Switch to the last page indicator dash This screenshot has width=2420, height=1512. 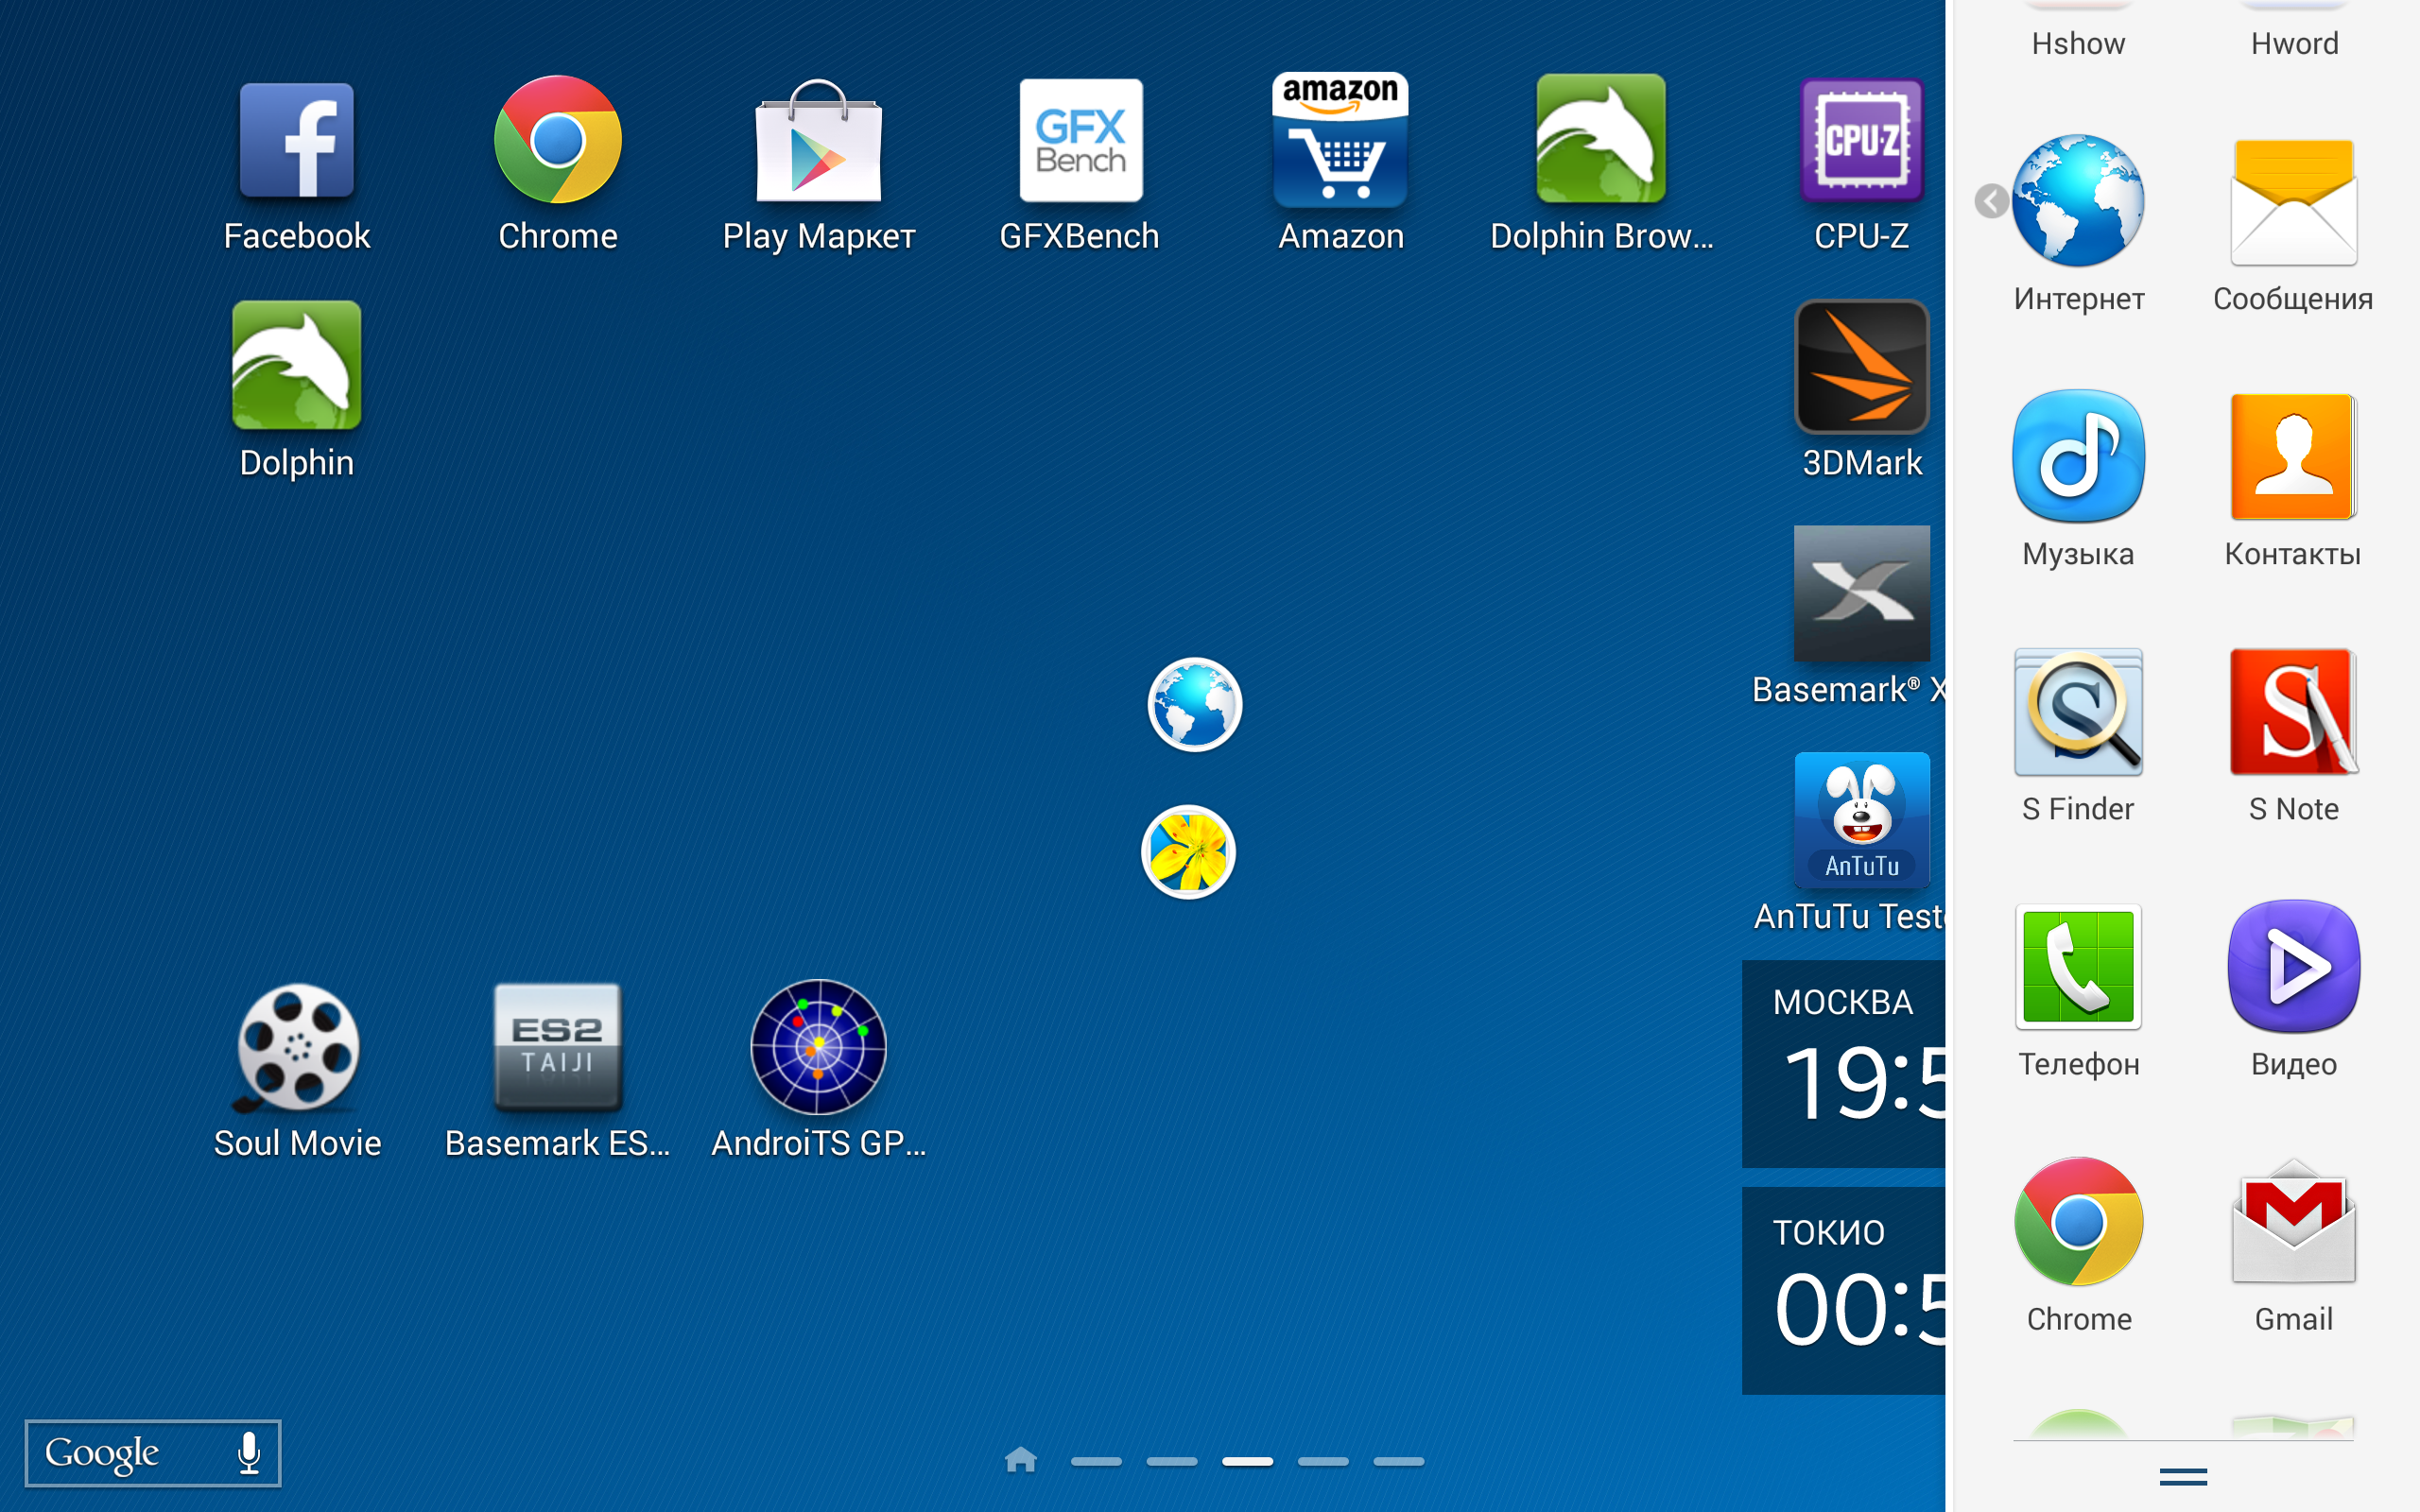click(x=1399, y=1461)
